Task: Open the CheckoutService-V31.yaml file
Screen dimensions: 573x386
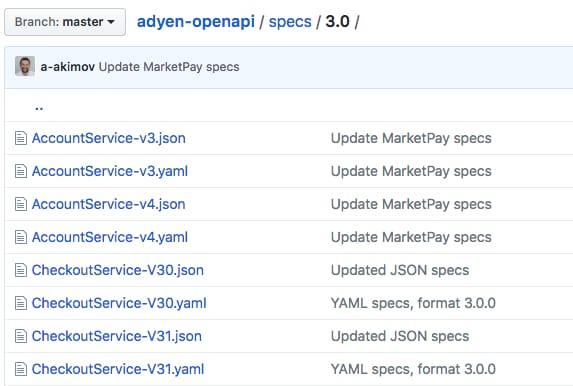Action: point(118,369)
